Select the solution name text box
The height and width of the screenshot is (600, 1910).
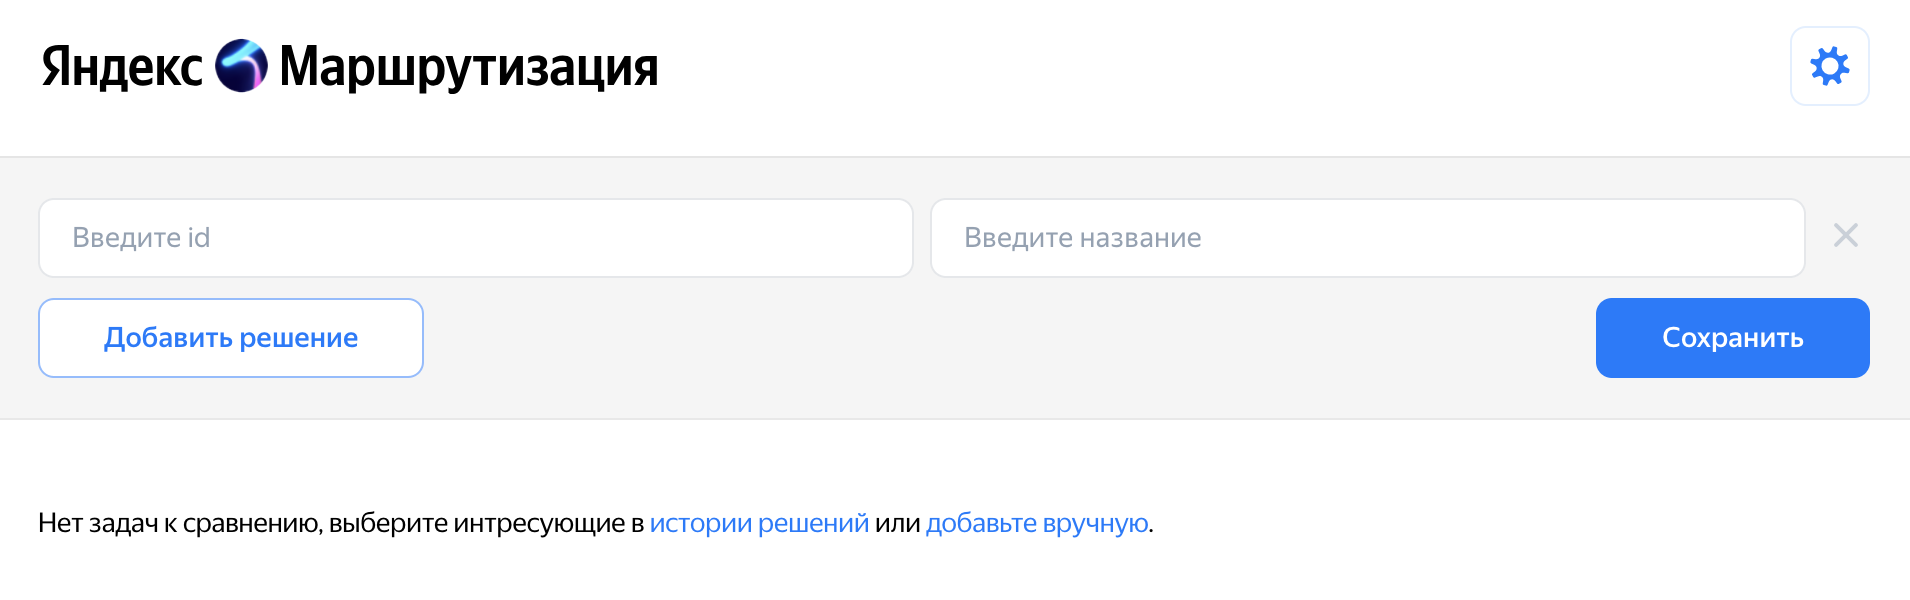pyautogui.click(x=1366, y=238)
